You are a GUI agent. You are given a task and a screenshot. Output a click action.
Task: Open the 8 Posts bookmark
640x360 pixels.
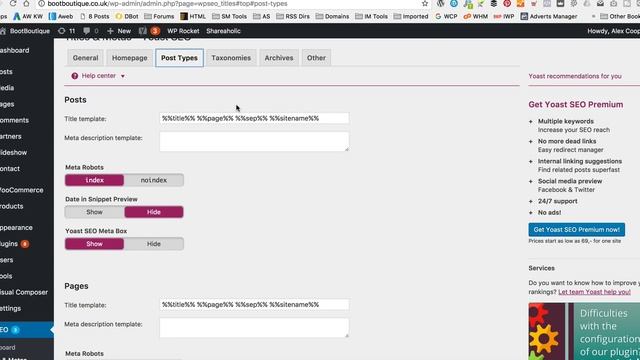click(95, 16)
